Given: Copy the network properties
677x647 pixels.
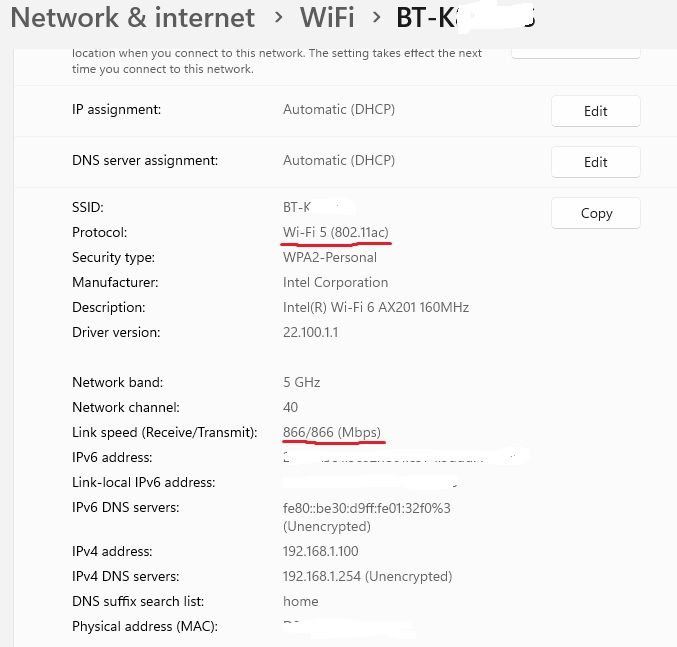Looking at the screenshot, I should click(595, 213).
